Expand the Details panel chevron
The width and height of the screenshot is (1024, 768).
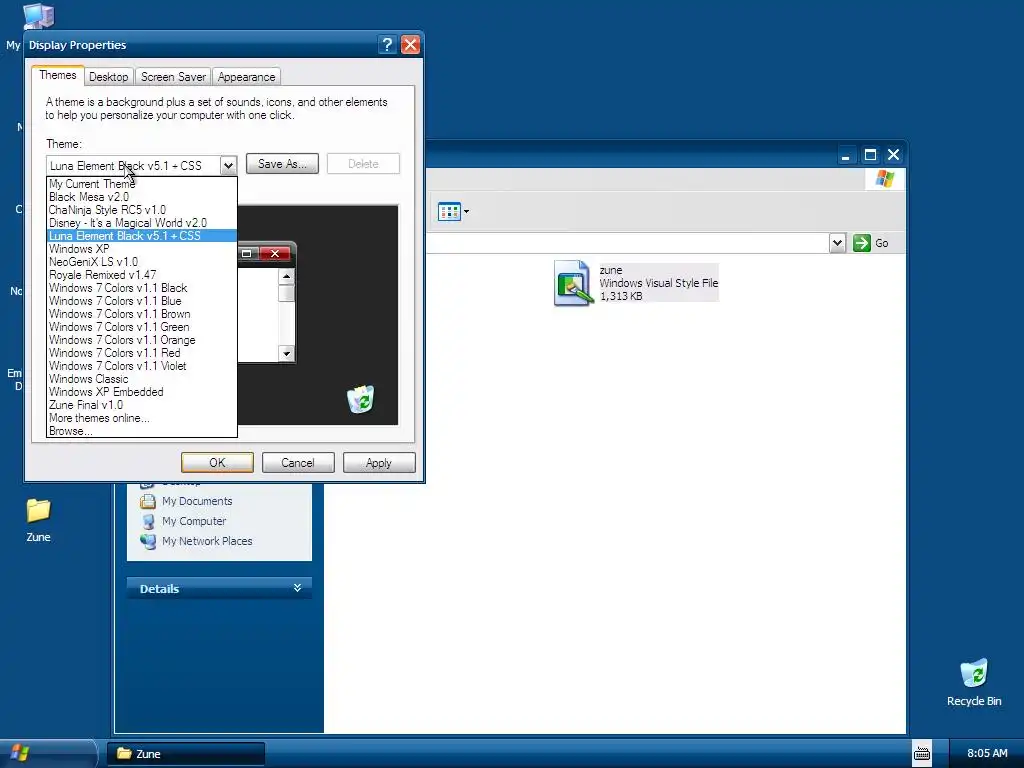coord(297,588)
